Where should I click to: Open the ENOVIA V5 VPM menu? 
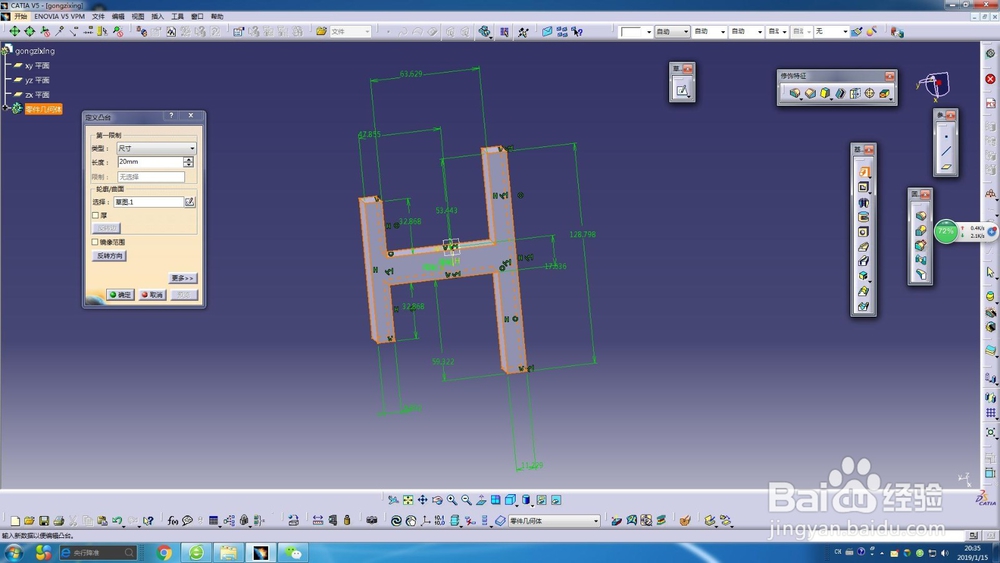pyautogui.click(x=59, y=16)
